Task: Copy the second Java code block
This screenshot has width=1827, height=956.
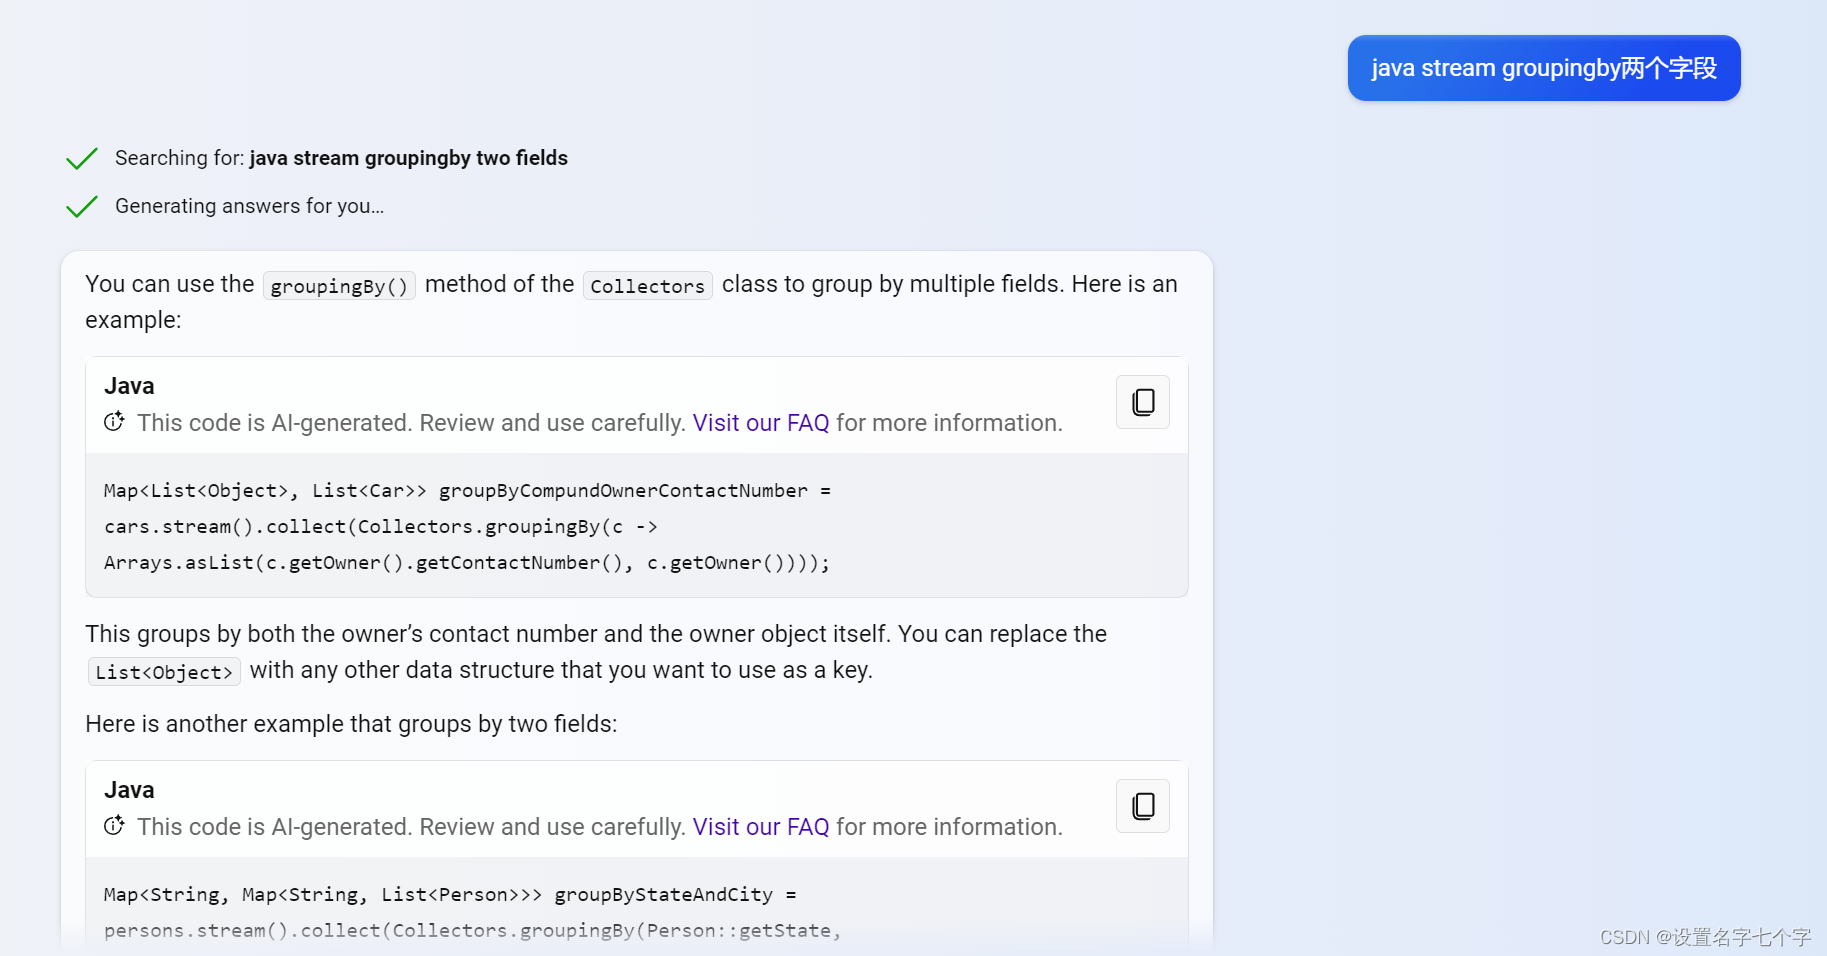Action: click(x=1143, y=806)
